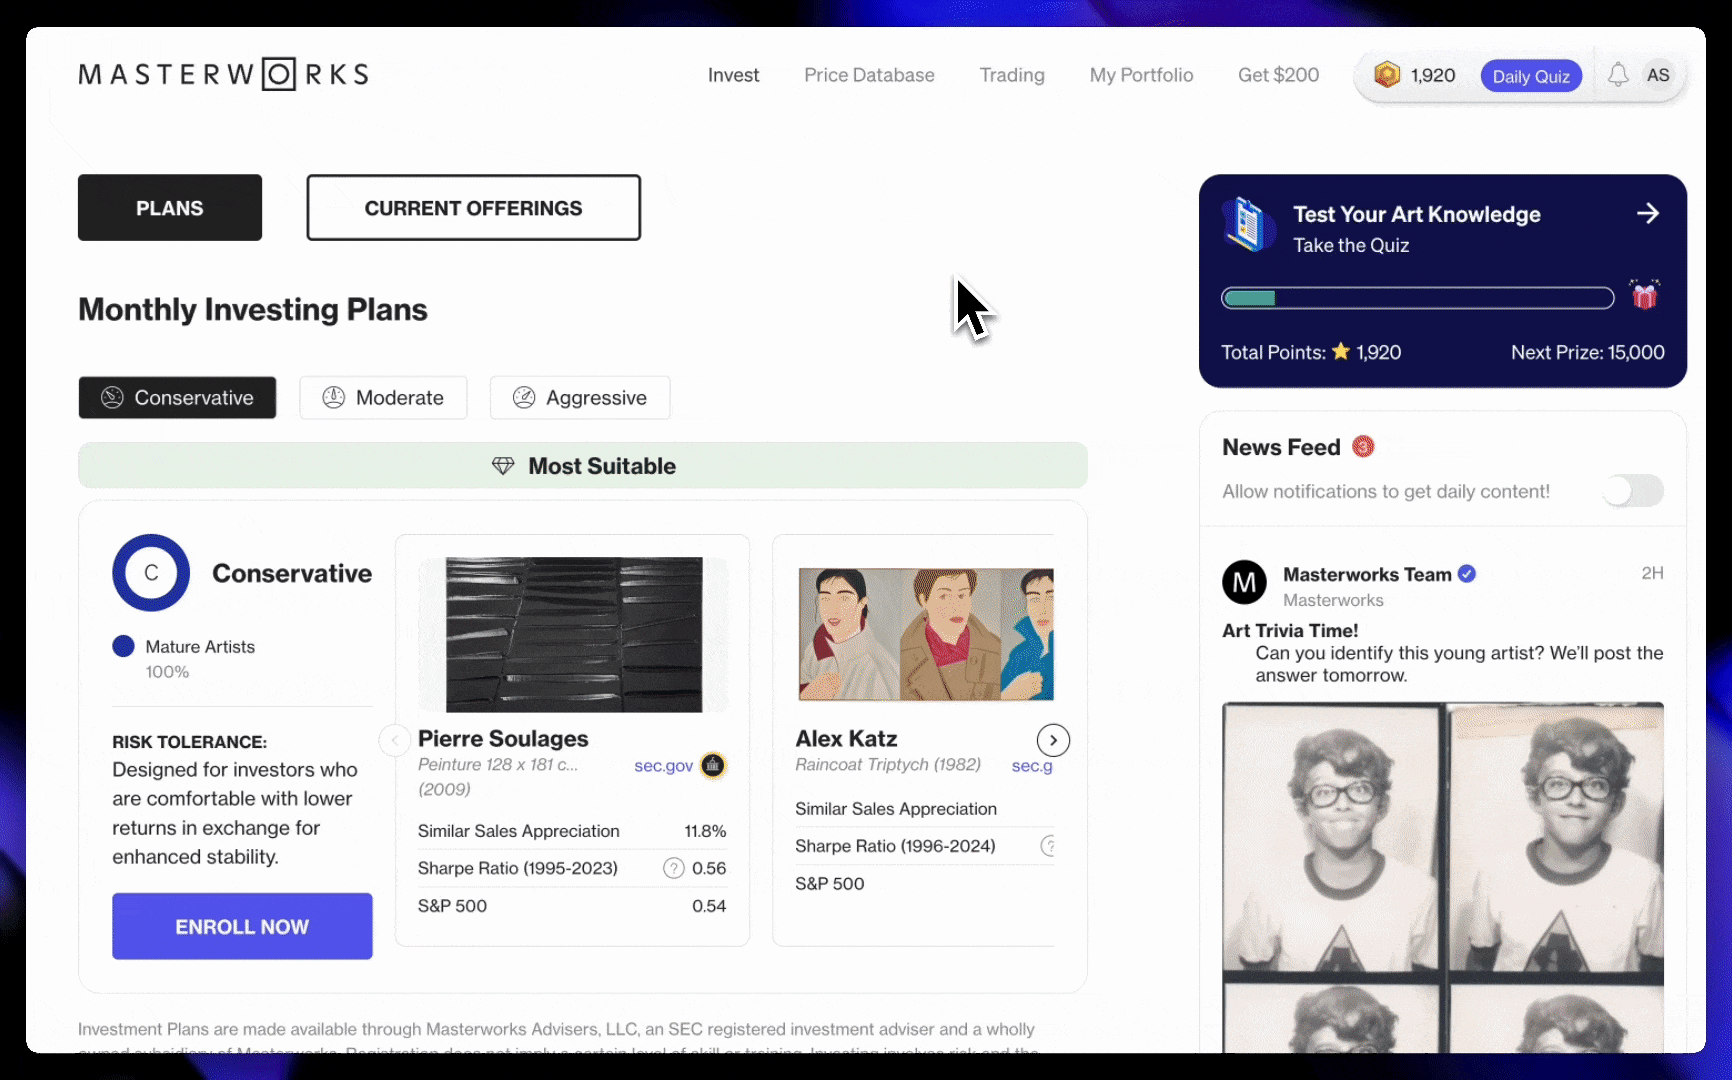Click the News Feed badge icon

(1363, 447)
